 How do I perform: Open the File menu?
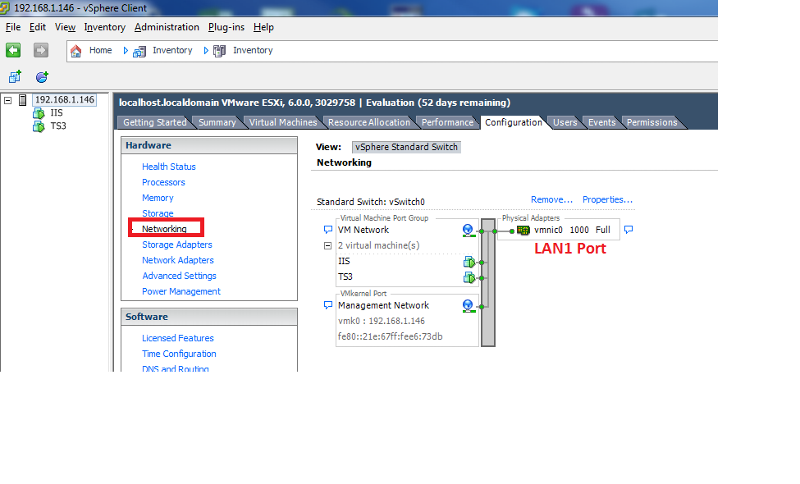tap(13, 27)
